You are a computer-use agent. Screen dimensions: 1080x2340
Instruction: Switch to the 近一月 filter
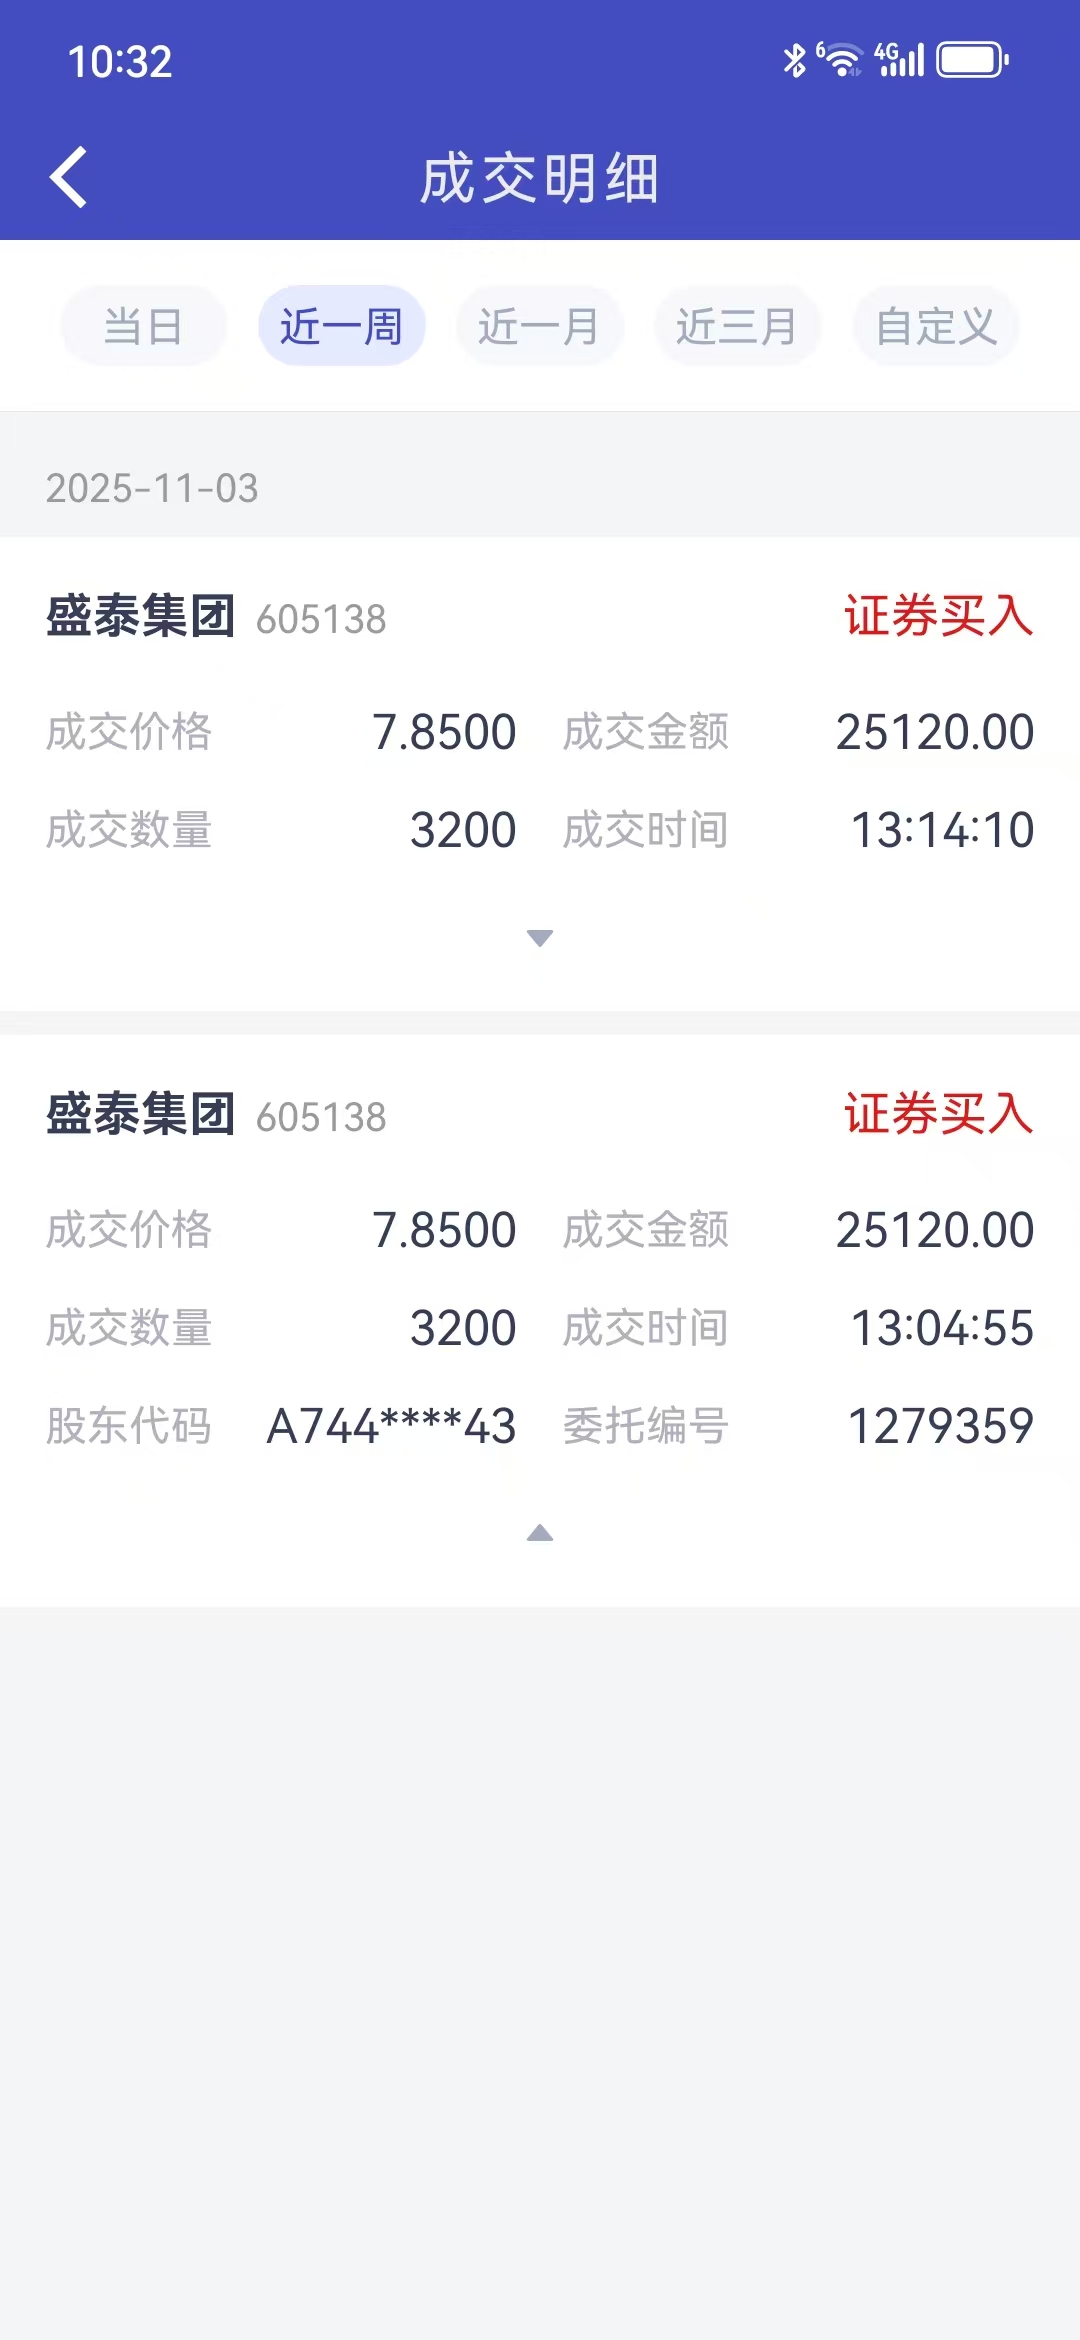[539, 326]
